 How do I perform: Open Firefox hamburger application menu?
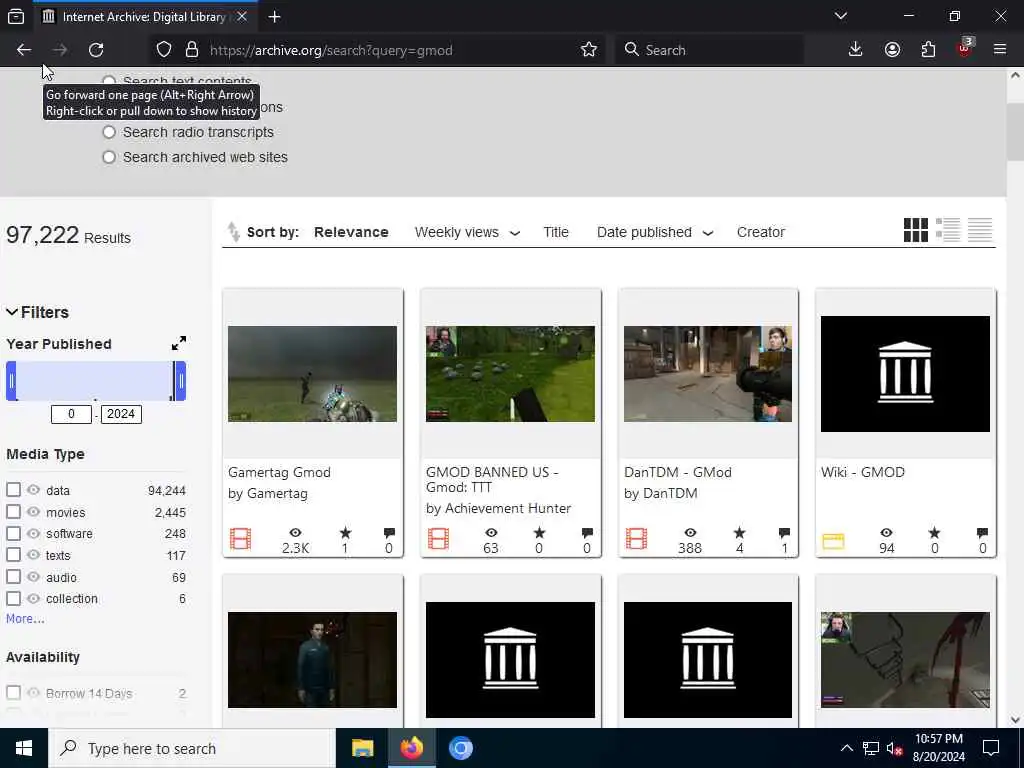coord(999,50)
